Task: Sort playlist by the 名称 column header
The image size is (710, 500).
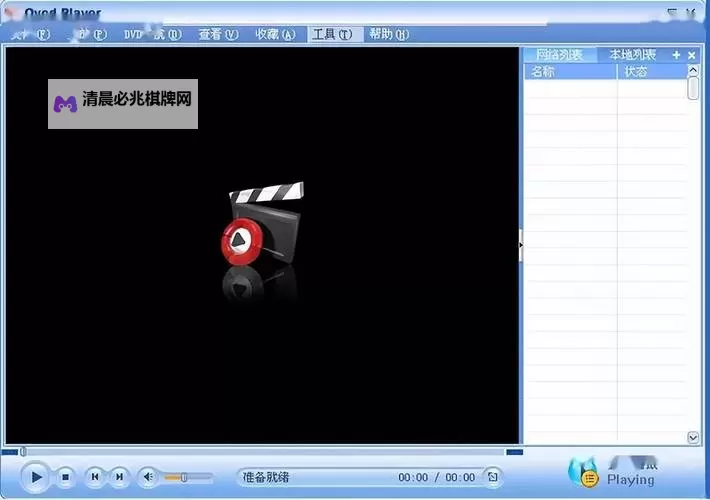Action: point(571,72)
